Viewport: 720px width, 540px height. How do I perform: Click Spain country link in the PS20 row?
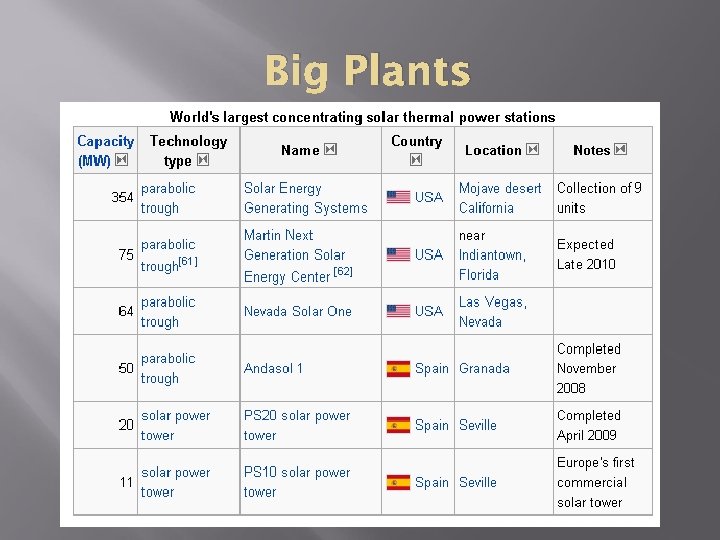(x=432, y=426)
